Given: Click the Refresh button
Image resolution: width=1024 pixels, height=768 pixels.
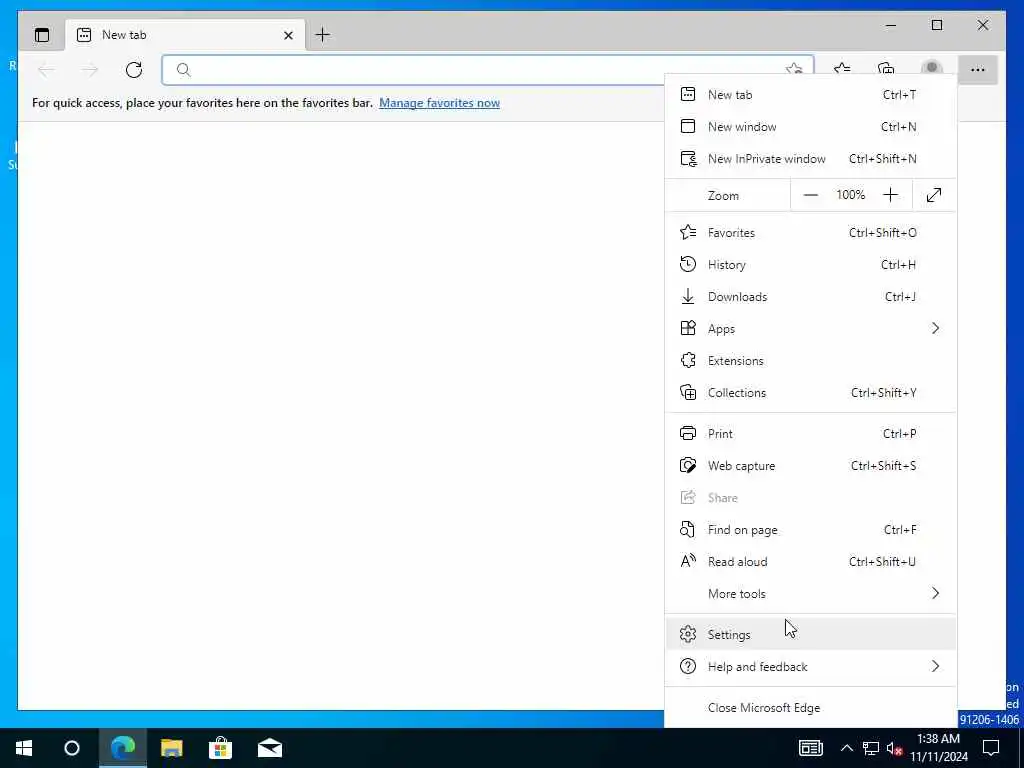Looking at the screenshot, I should click(134, 70).
